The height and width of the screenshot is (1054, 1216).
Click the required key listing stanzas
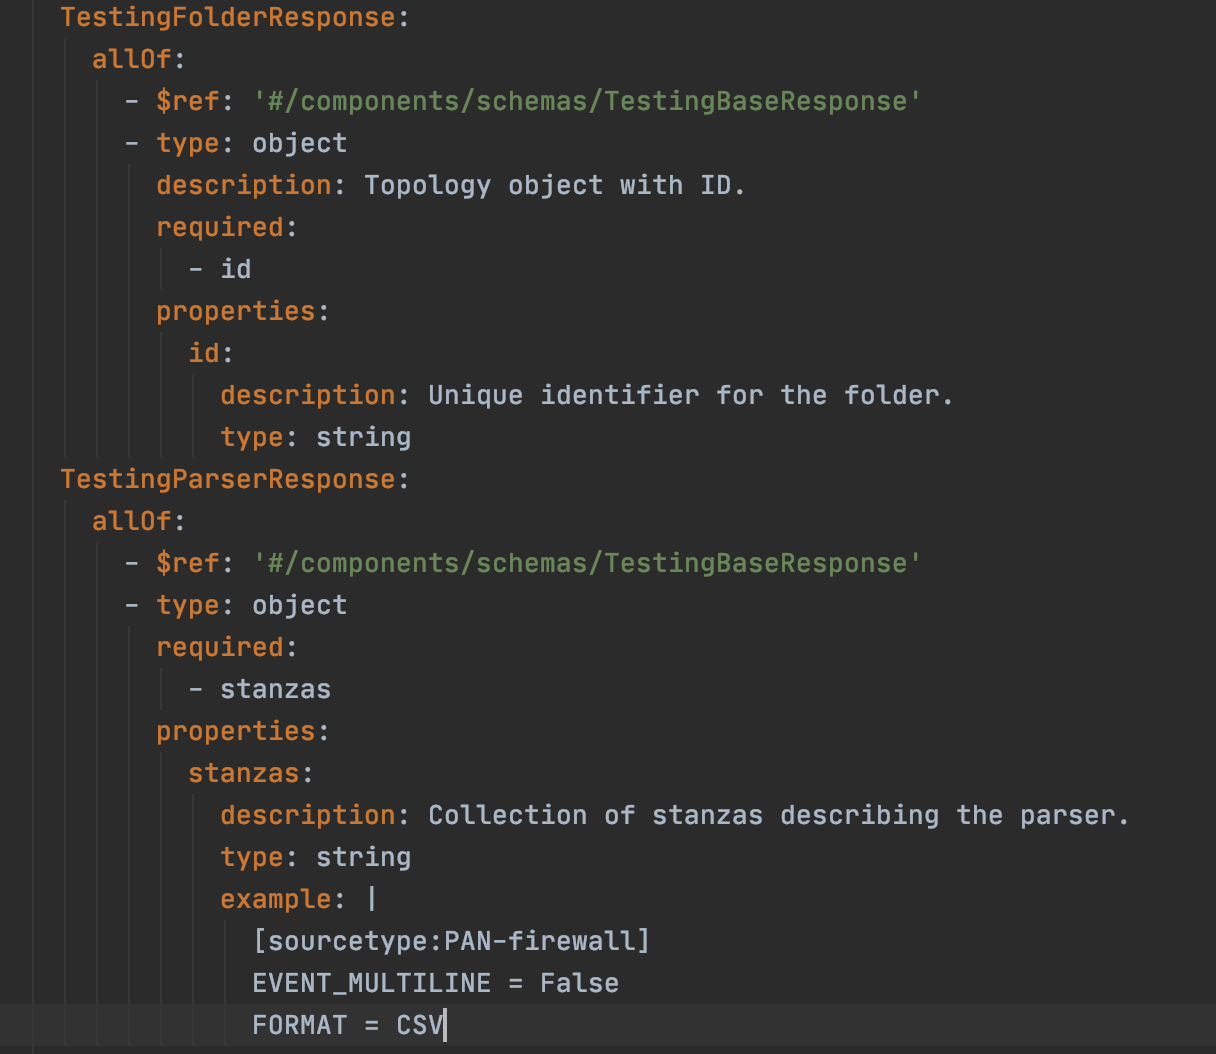[218, 646]
